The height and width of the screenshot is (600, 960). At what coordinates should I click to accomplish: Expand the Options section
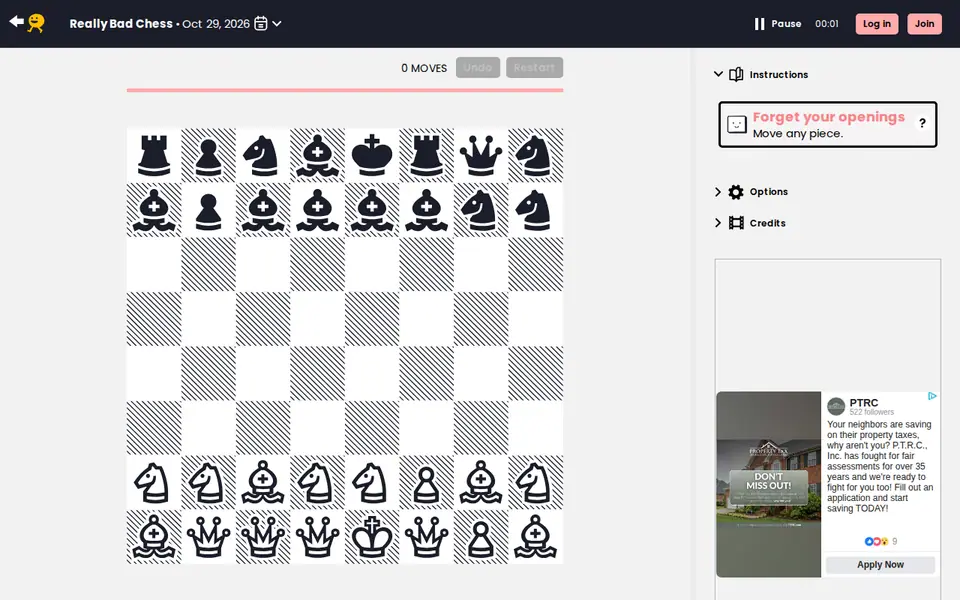coord(718,192)
